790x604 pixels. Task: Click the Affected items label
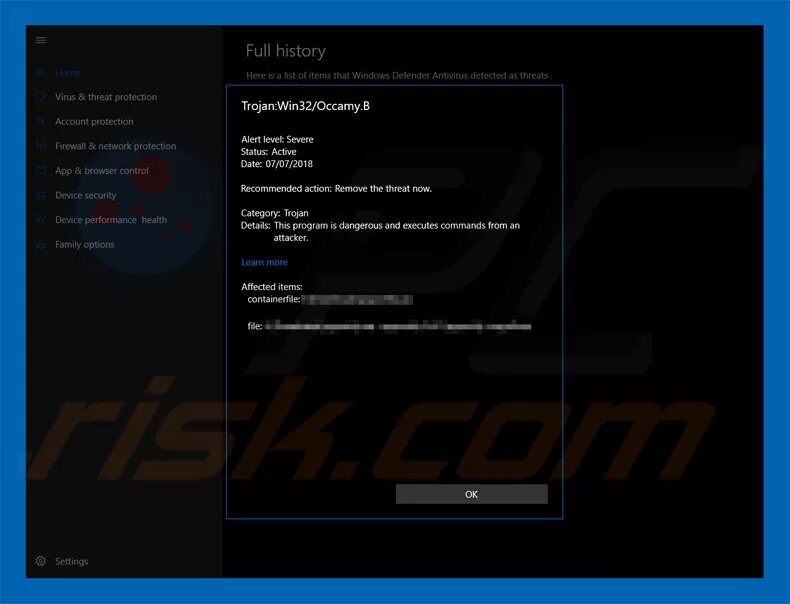point(272,287)
